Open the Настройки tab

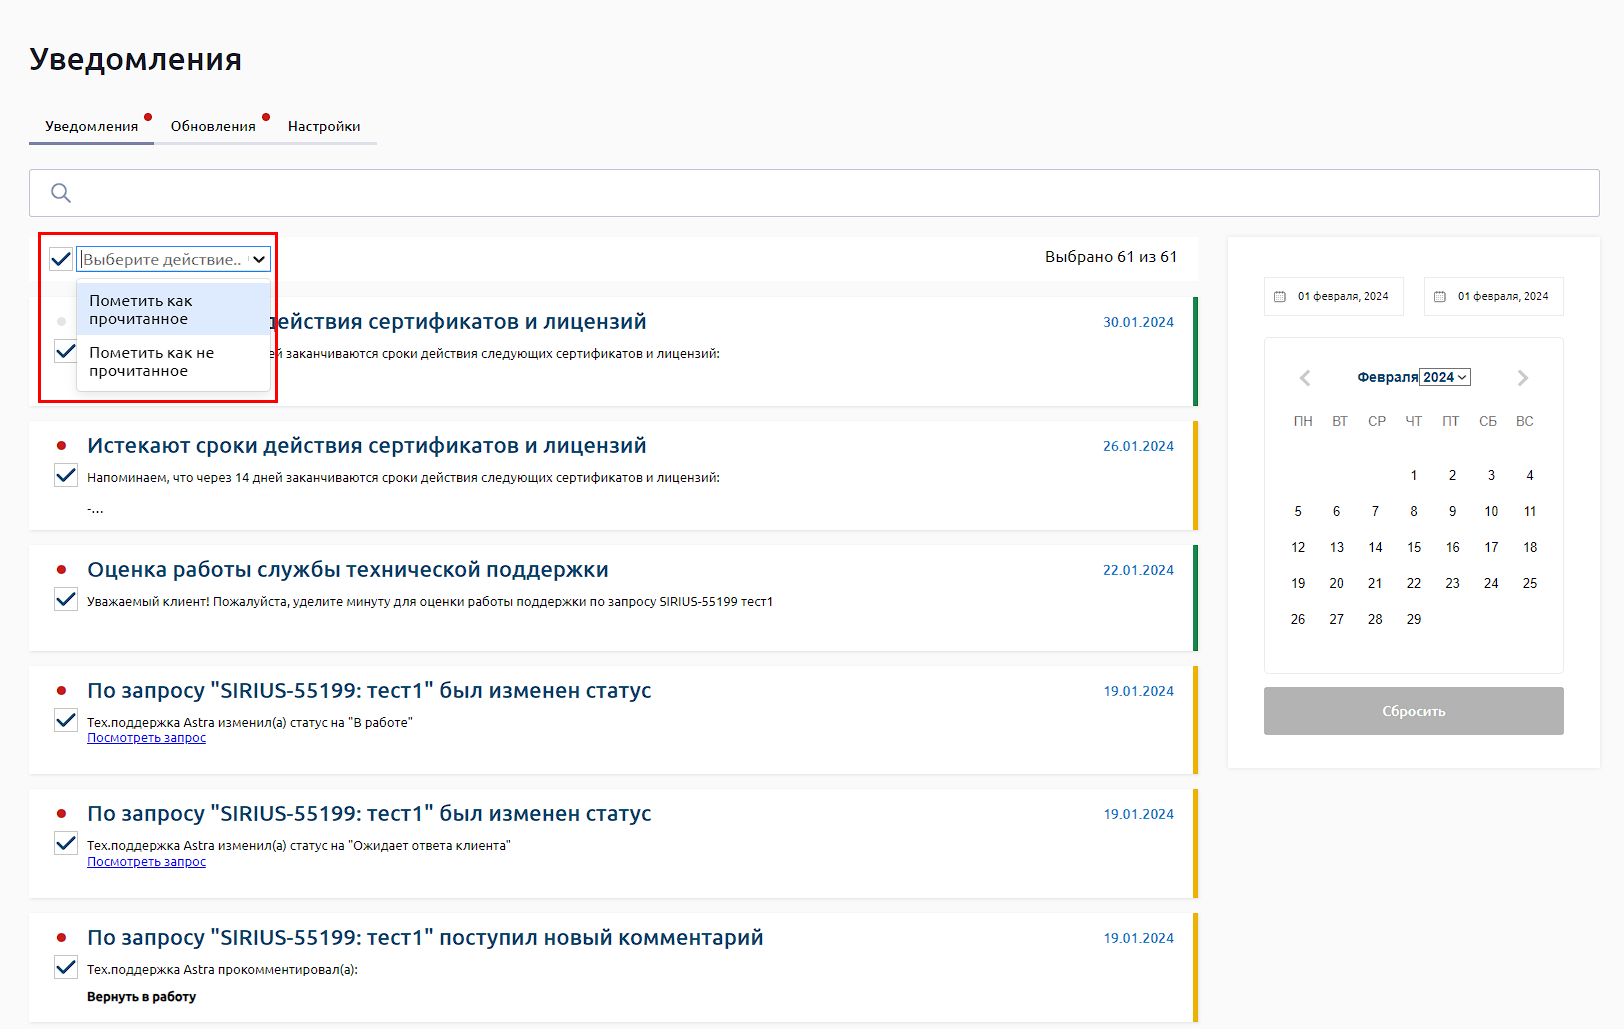(x=324, y=126)
